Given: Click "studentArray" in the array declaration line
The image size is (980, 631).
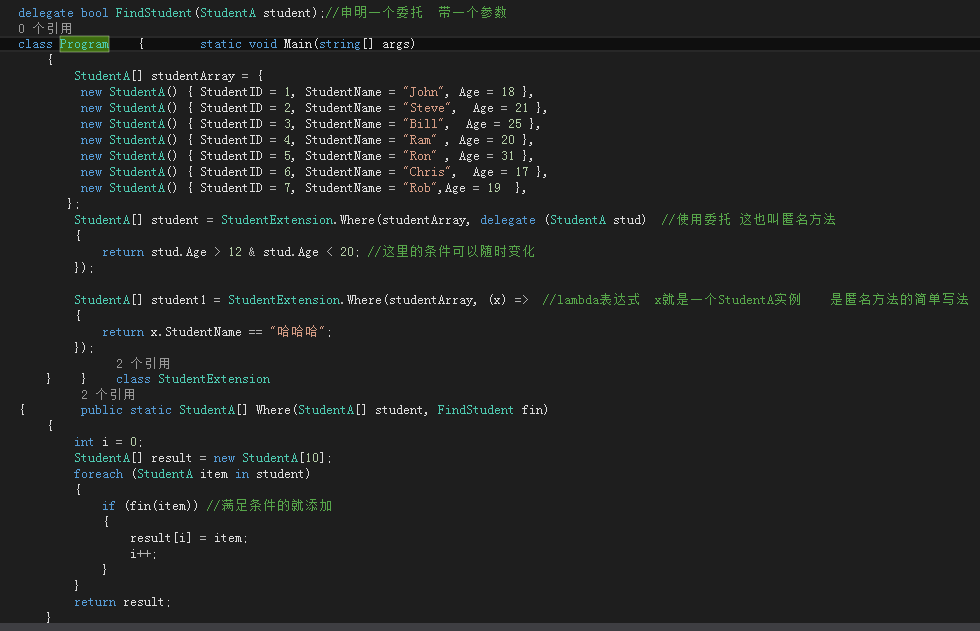Looking at the screenshot, I should pyautogui.click(x=192, y=76).
